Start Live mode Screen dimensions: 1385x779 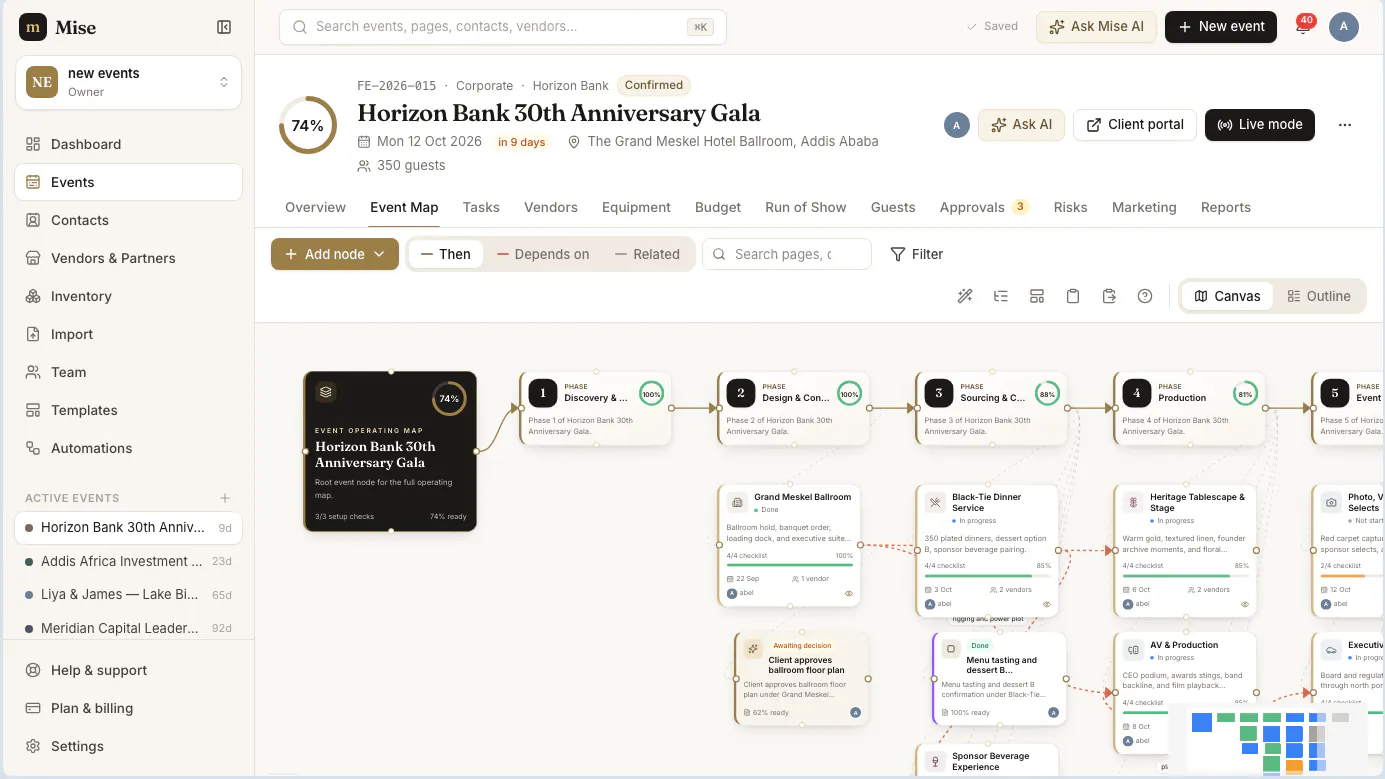[x=1260, y=125]
